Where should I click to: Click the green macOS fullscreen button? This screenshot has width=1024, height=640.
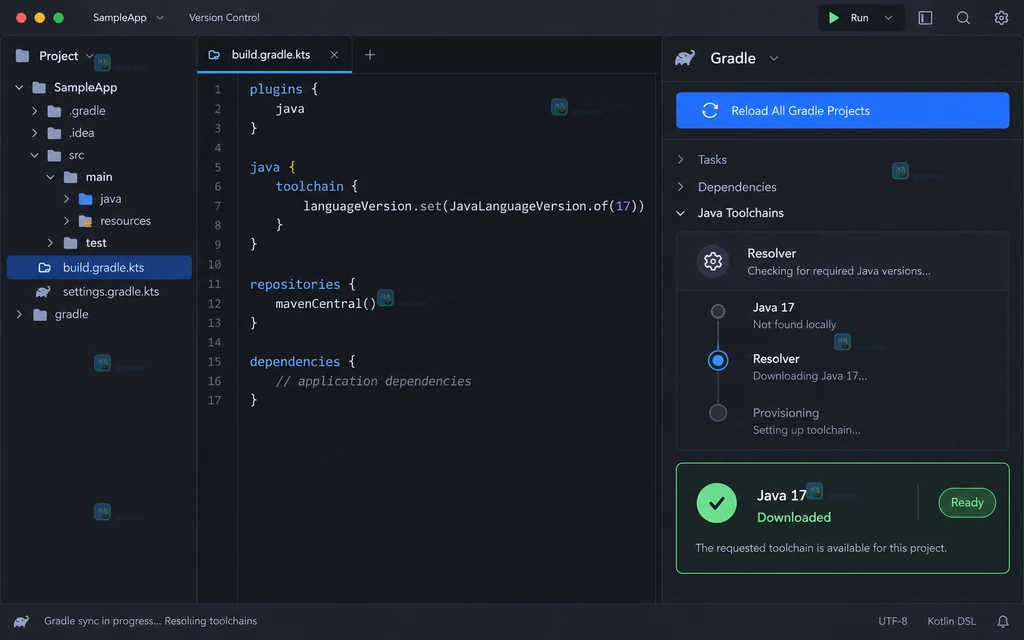click(x=59, y=18)
